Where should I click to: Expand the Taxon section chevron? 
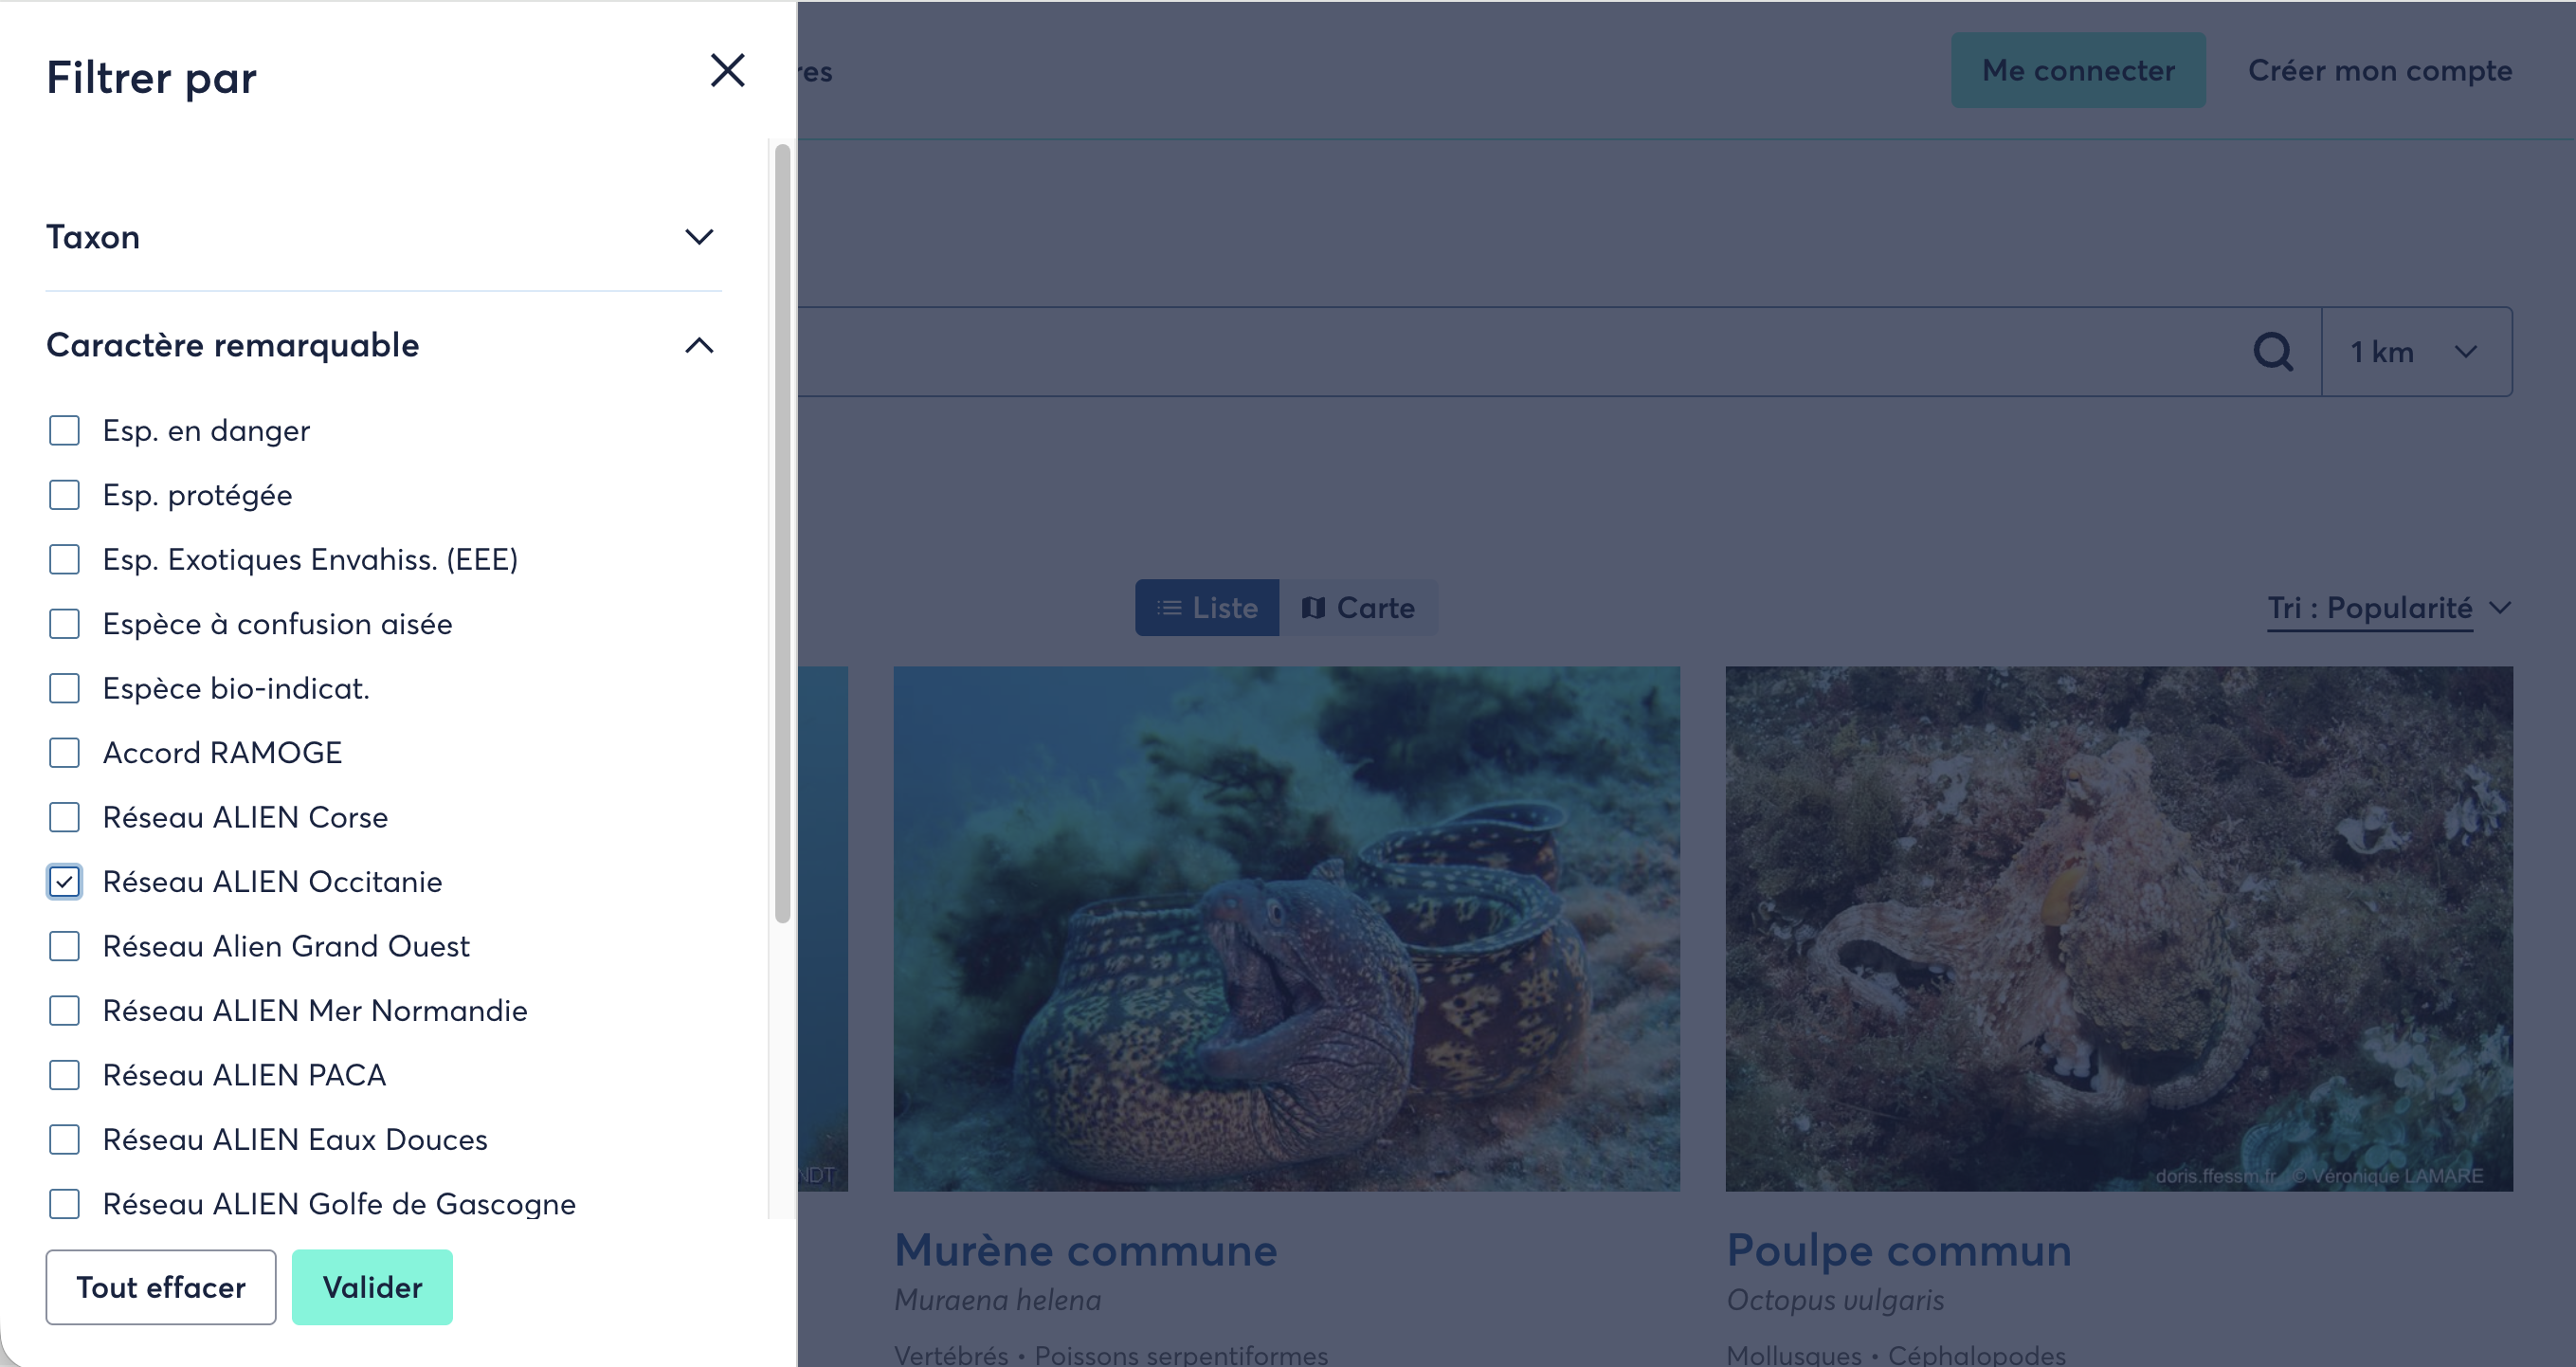coord(699,237)
